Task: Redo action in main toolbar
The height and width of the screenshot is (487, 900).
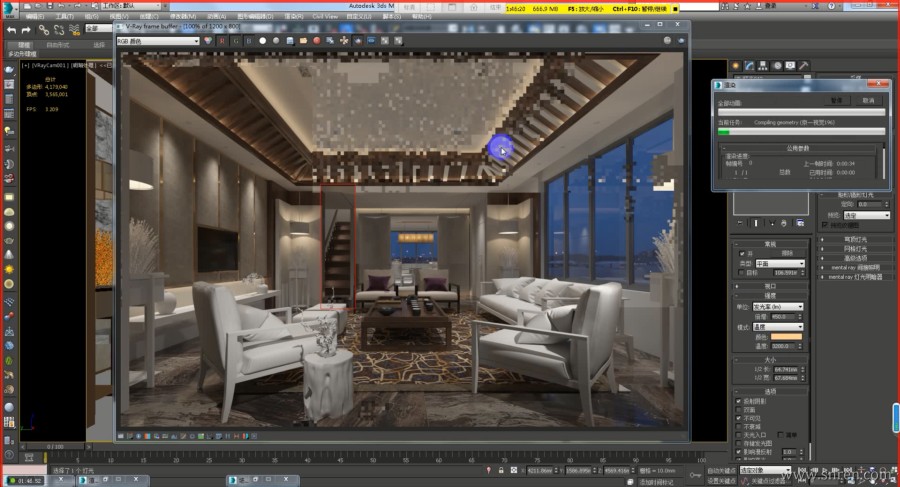Action: point(26,29)
